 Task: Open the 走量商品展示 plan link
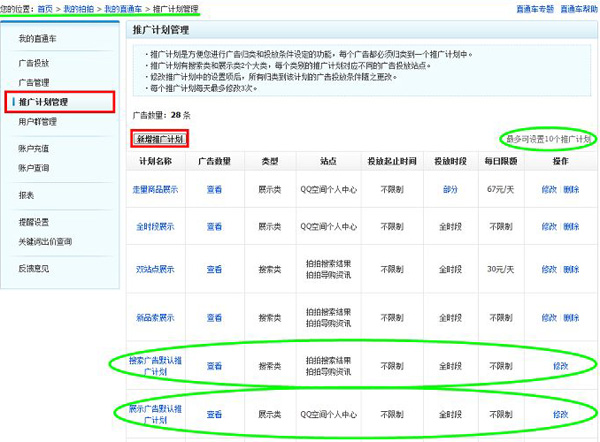pos(155,189)
